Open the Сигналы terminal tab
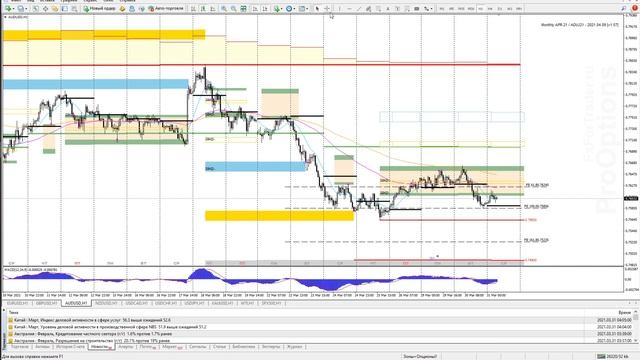Image resolution: width=640 pixels, height=360 pixels. coord(198,347)
